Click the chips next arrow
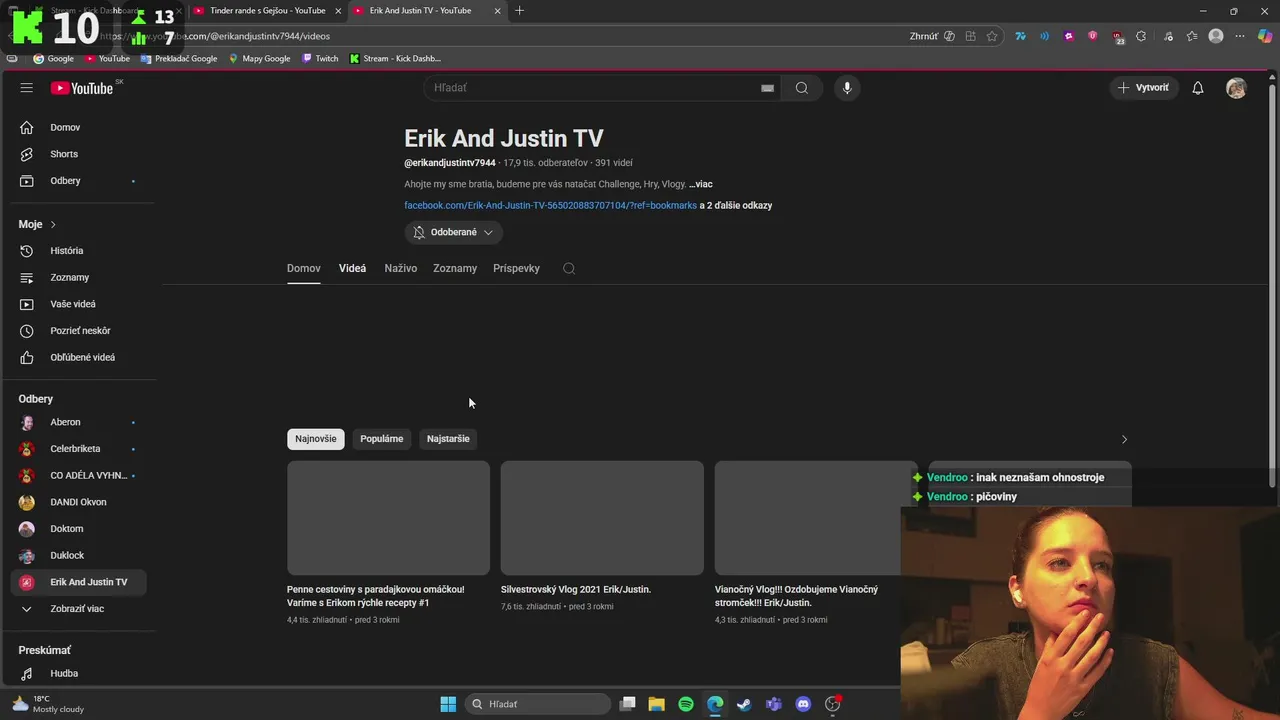 point(1124,439)
